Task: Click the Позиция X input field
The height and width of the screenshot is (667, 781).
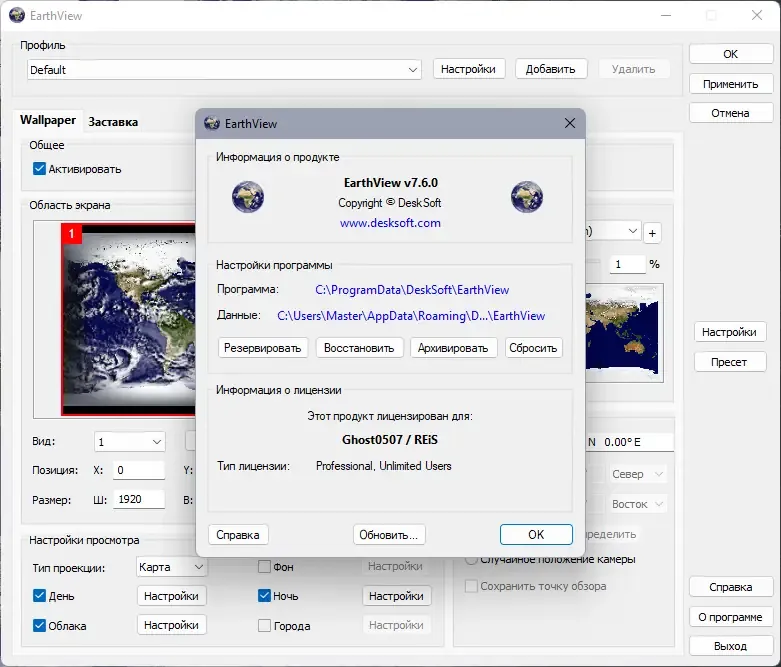Action: click(x=139, y=470)
